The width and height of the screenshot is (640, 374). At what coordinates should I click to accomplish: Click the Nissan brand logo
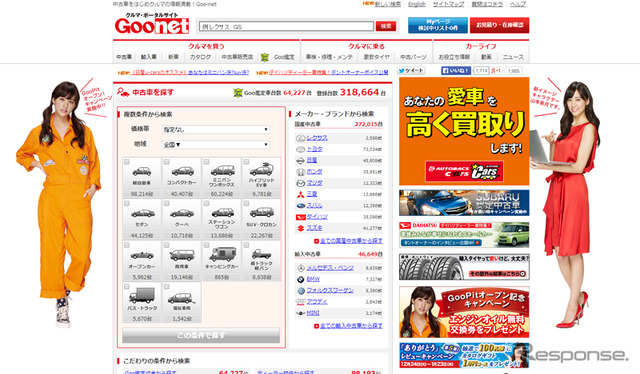(300, 161)
